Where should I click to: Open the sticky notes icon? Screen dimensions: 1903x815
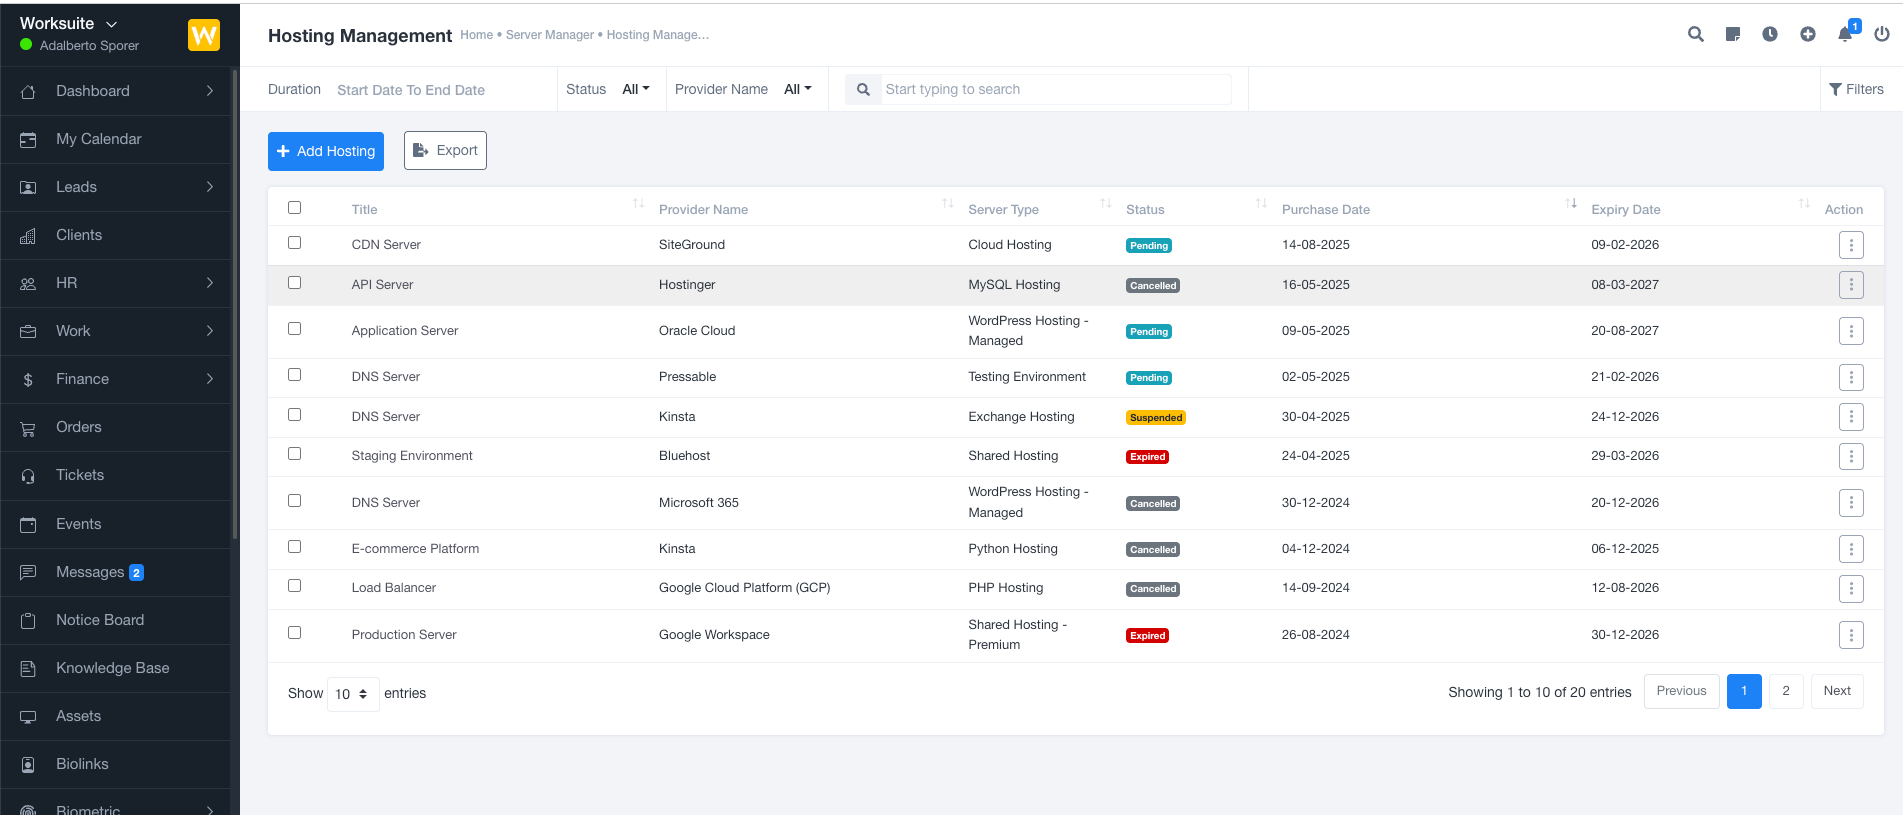tap(1733, 34)
